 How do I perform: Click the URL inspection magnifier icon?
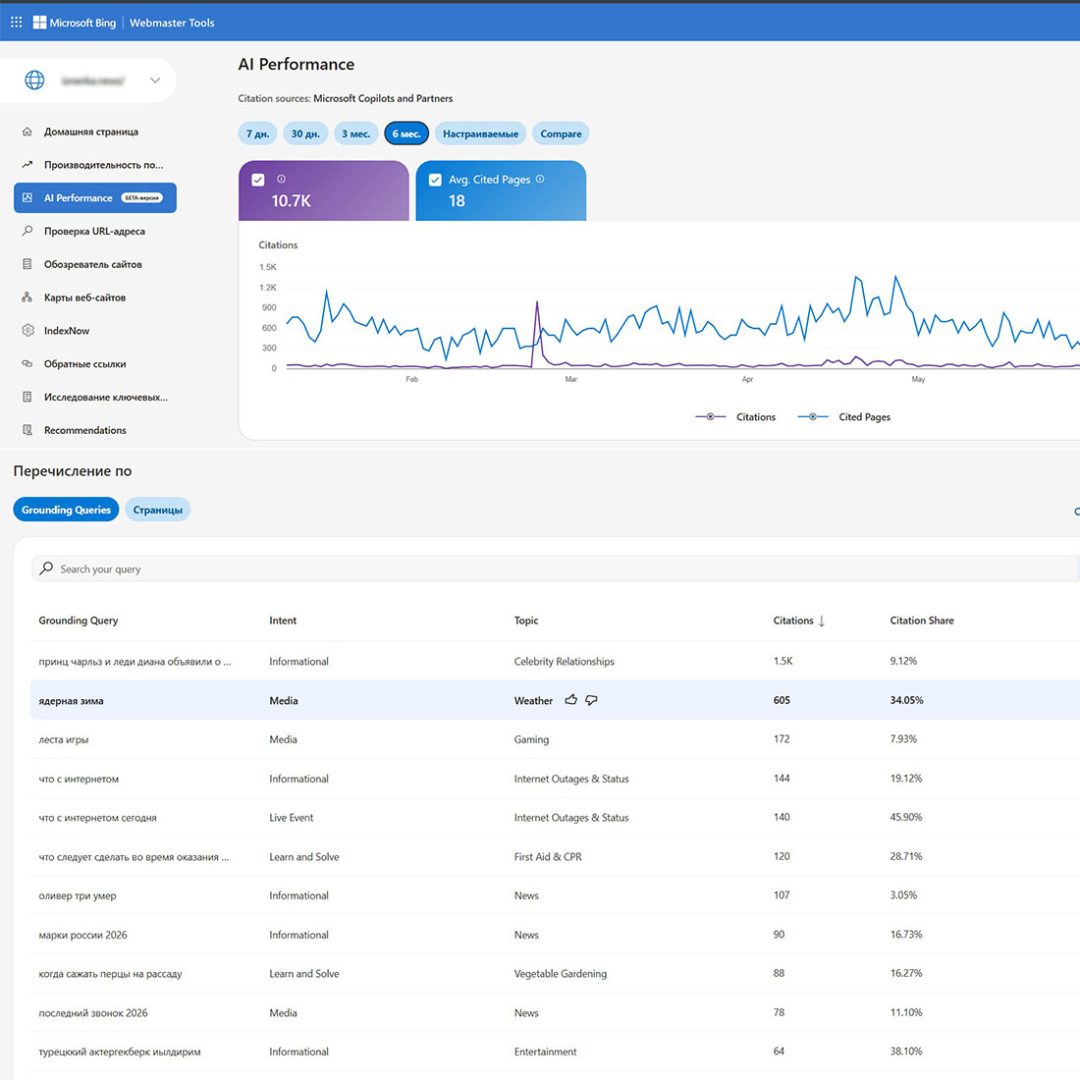27,231
